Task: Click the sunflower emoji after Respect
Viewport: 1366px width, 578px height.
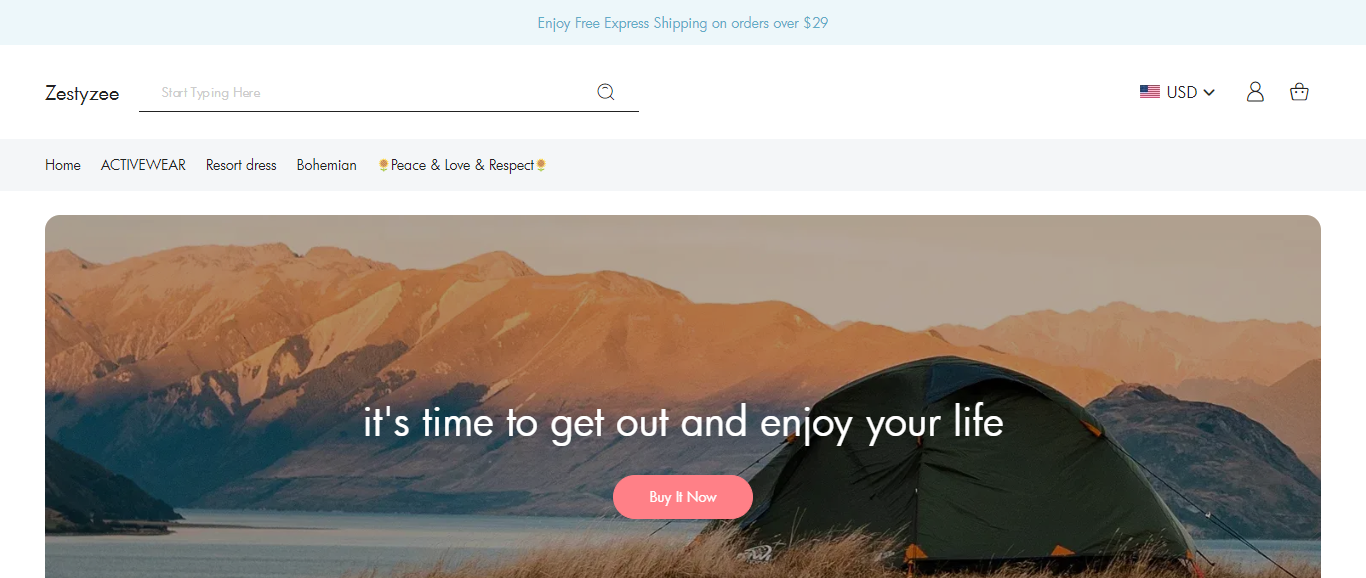Action: pos(541,165)
